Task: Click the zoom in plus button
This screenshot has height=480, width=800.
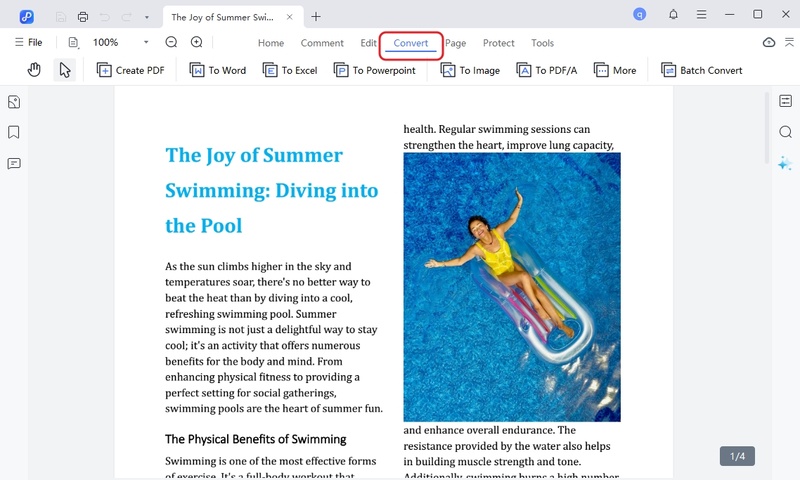Action: coord(197,42)
